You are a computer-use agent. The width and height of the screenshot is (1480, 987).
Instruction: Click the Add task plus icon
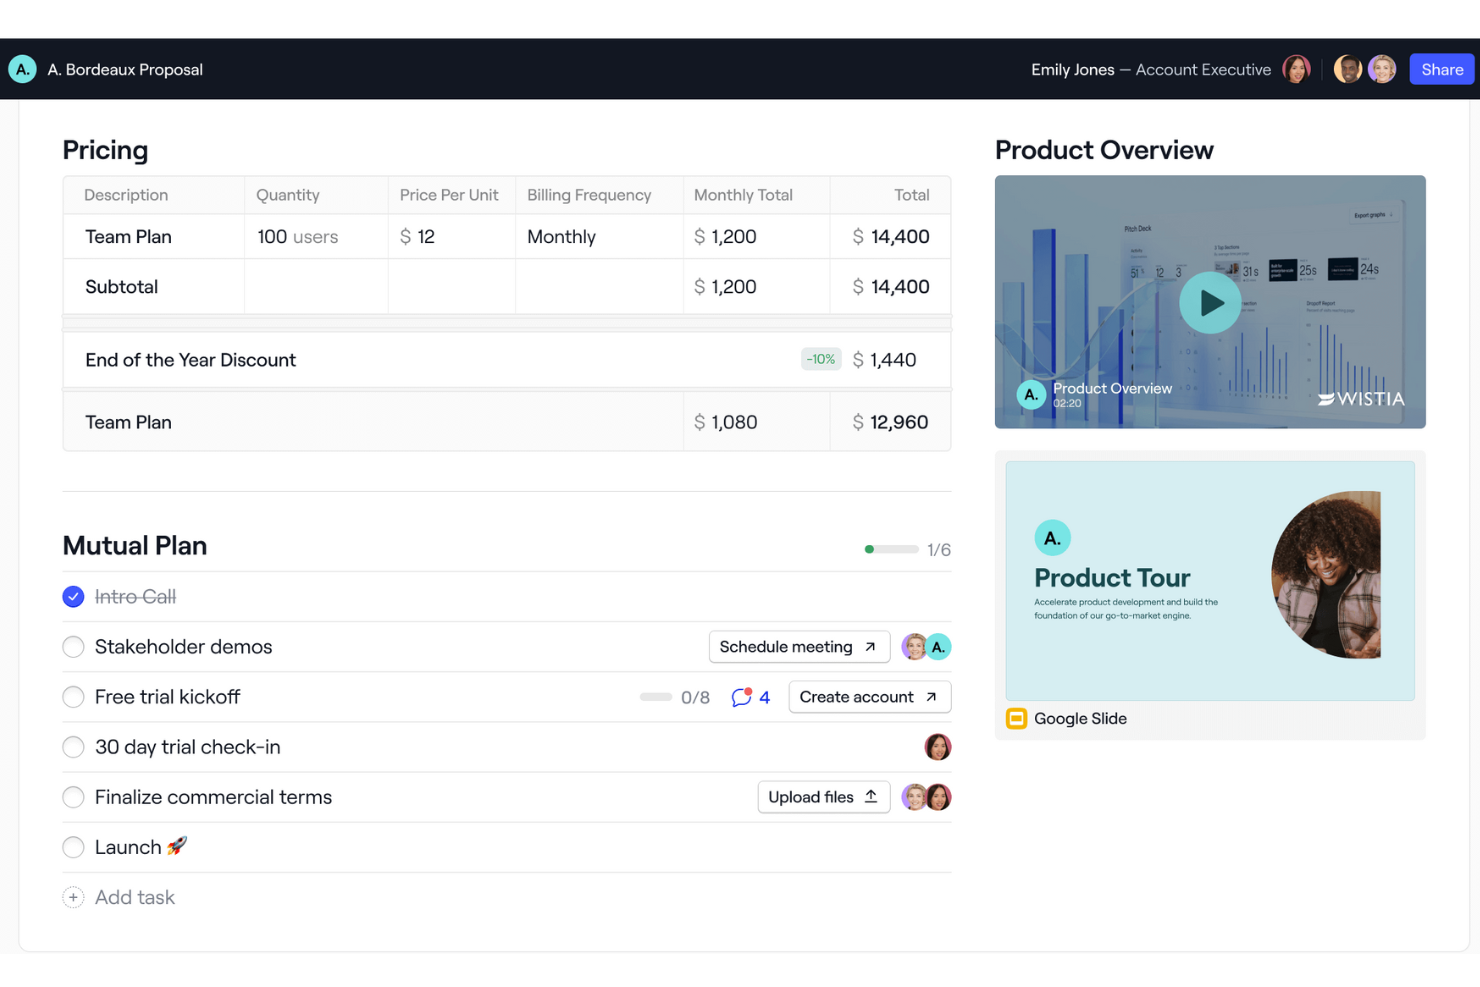pos(73,897)
